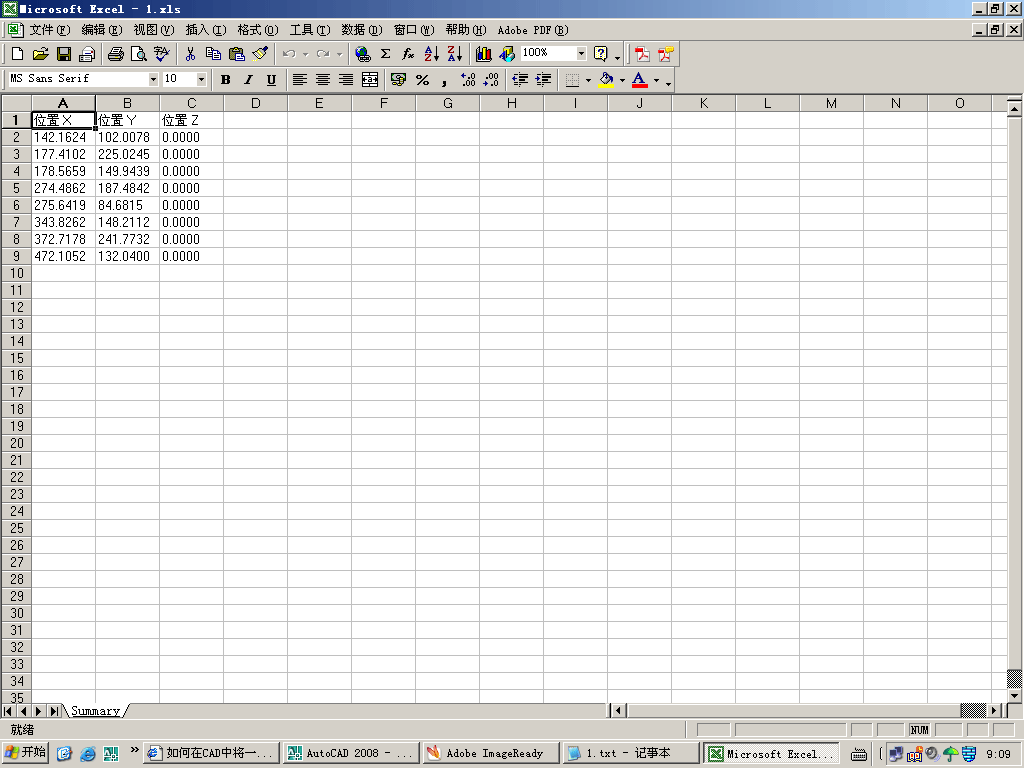
Task: Click the Open file folder icon
Action: 40,54
